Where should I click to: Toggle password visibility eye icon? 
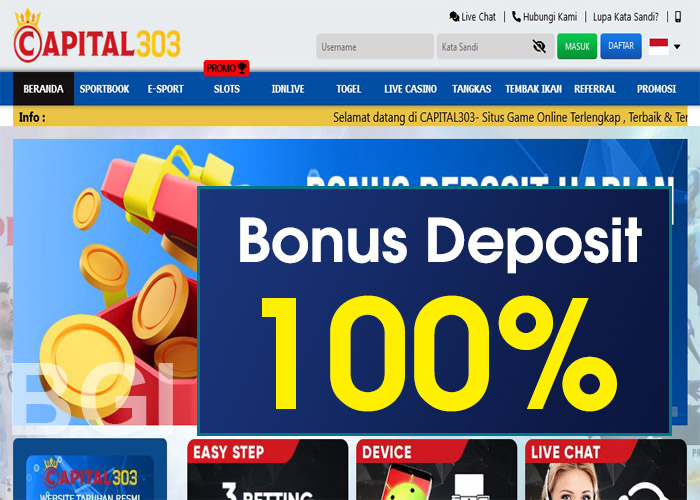(x=539, y=46)
